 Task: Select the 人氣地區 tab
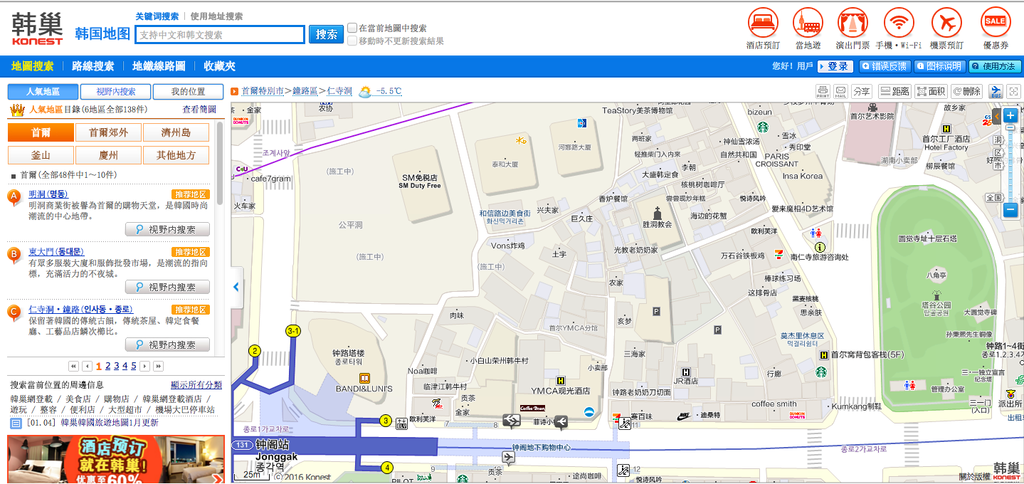tap(43, 91)
